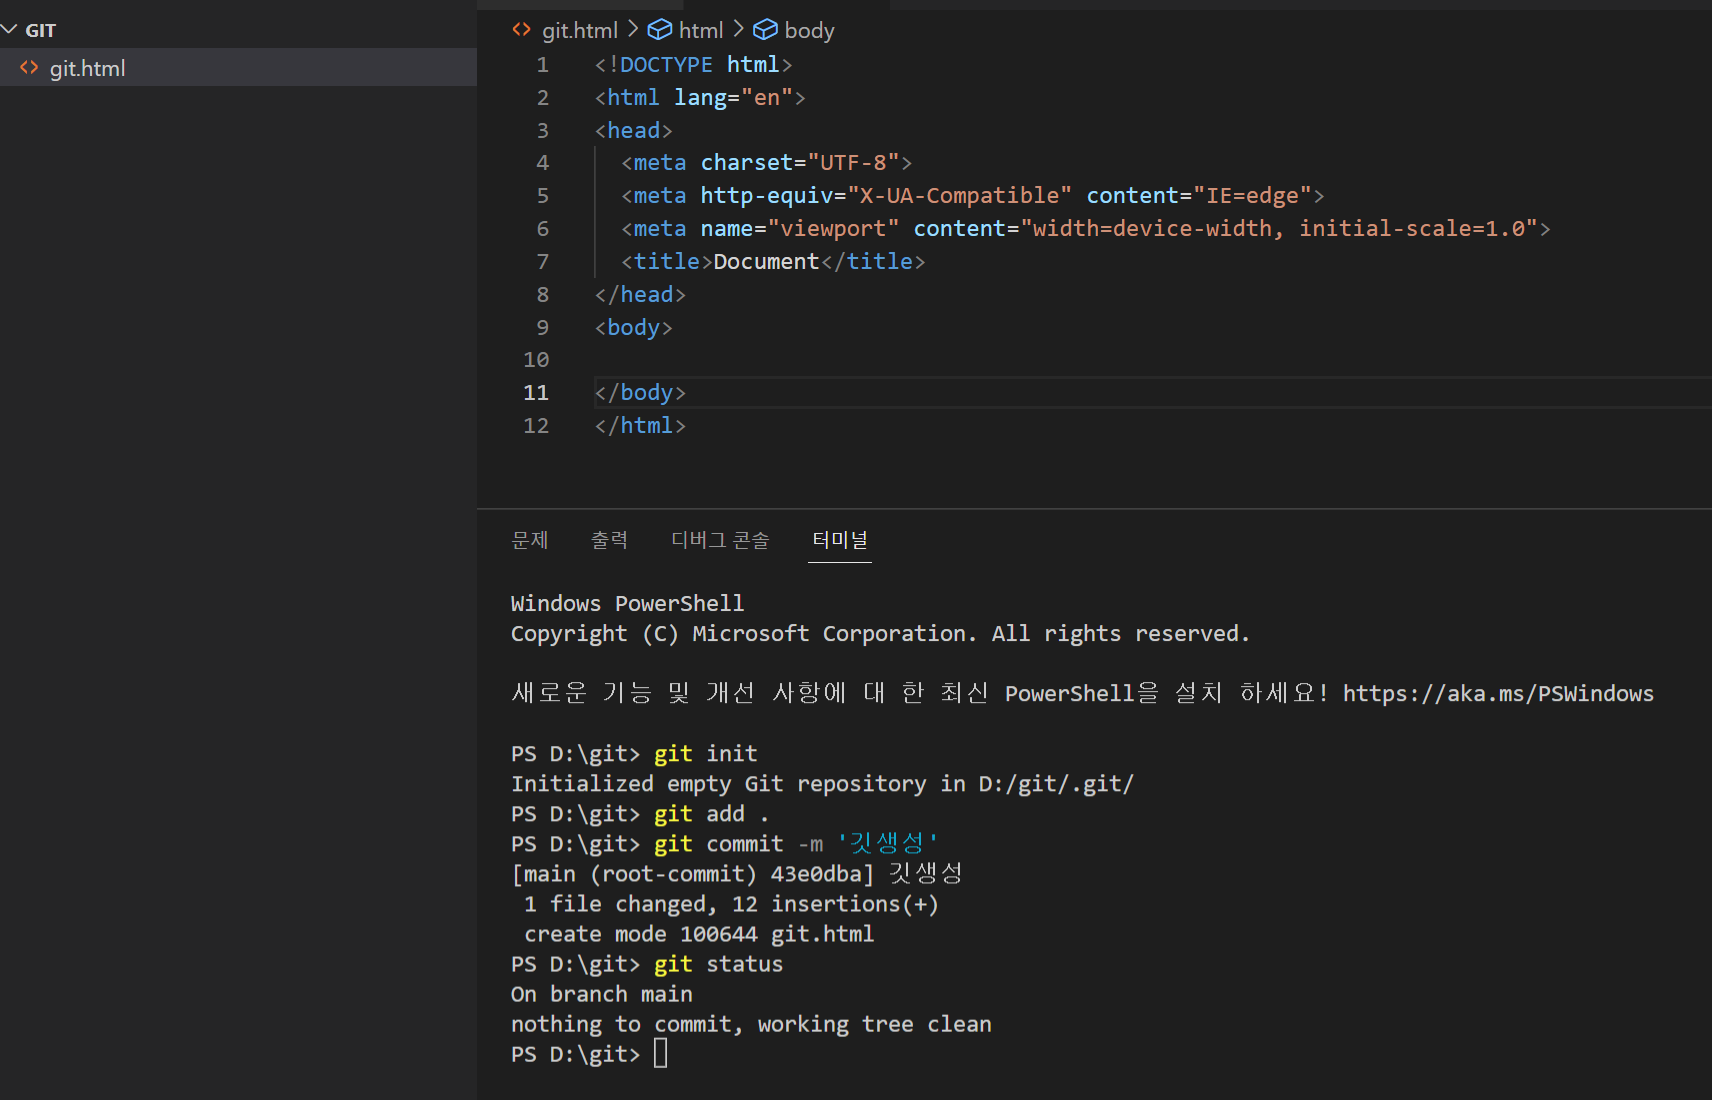Click the closing </body> tag
The image size is (1712, 1100).
tap(640, 393)
